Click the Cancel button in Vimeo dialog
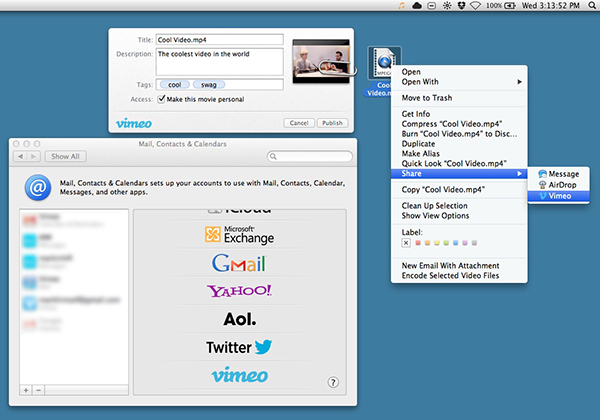The image size is (600, 420). (x=299, y=123)
